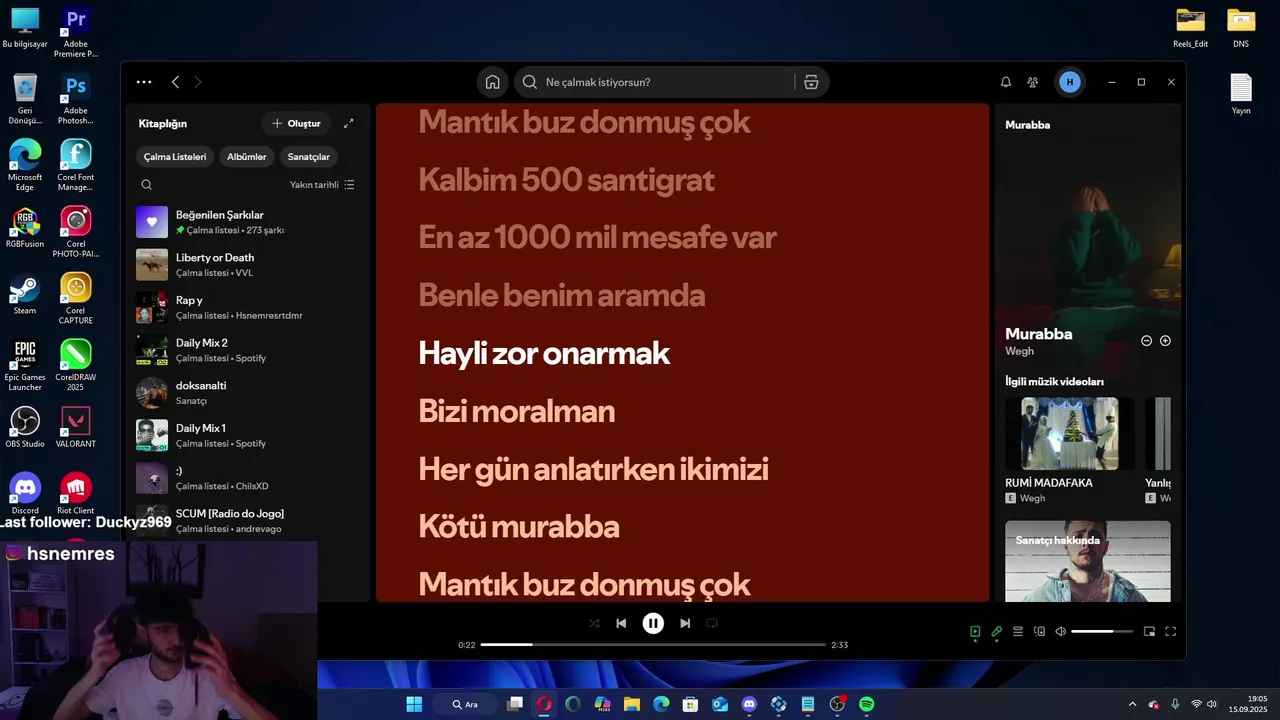
Task: Open notifications bell in Spotify
Action: [1006, 82]
